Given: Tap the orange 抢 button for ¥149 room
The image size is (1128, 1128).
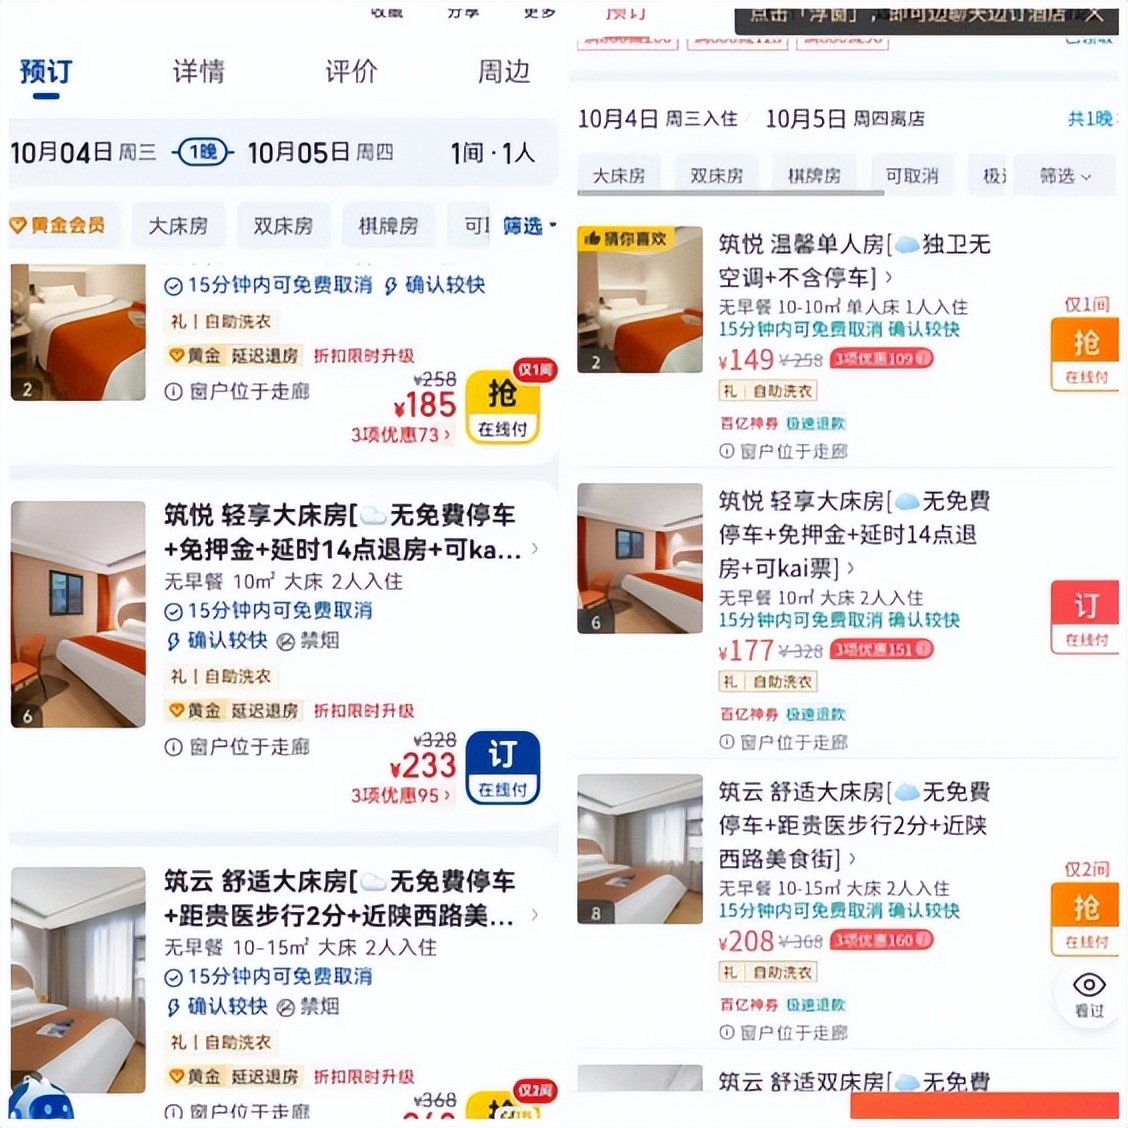Looking at the screenshot, I should pyautogui.click(x=1086, y=354).
